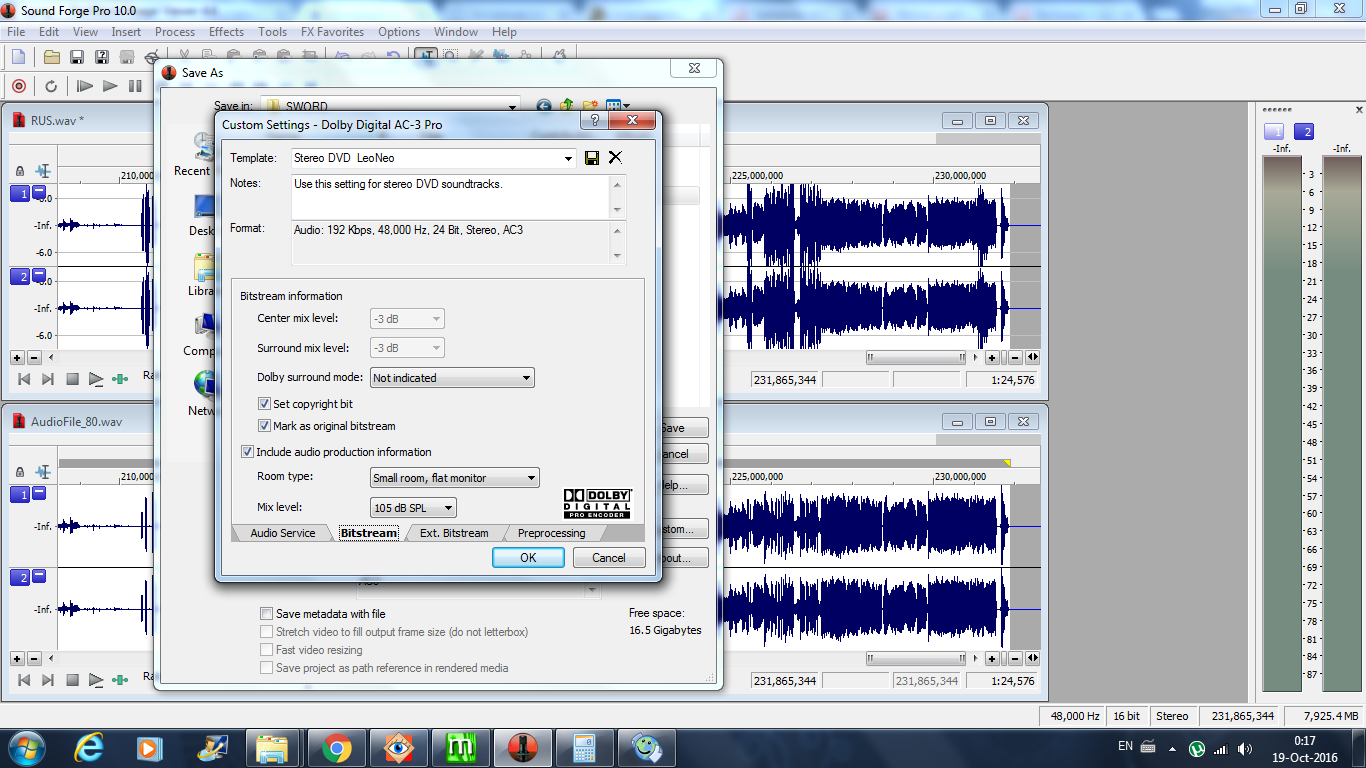Click Play Normal in AudioFile_80.wav transport bar
Screen dimensions: 1366x768
[x=96, y=680]
